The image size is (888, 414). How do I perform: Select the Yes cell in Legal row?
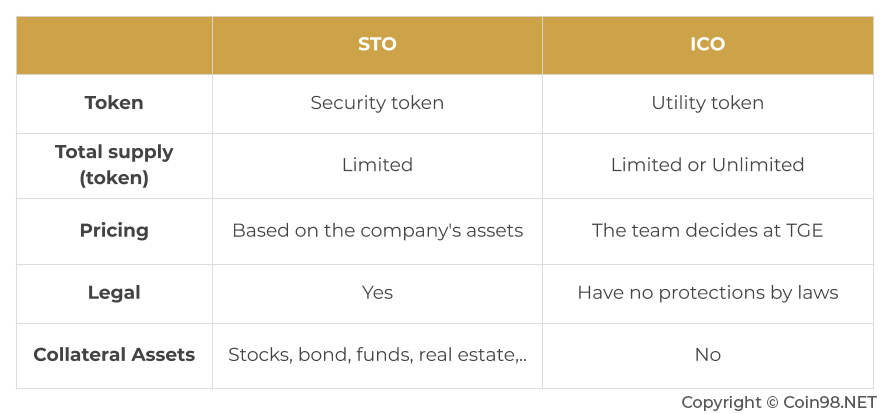(377, 293)
